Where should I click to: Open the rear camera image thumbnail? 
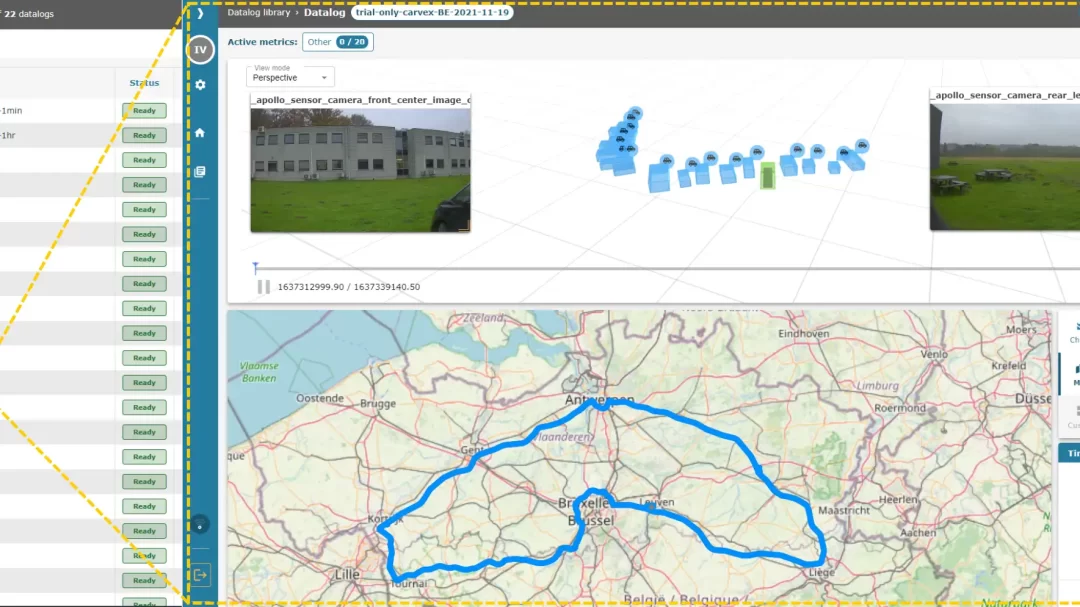[1004, 167]
